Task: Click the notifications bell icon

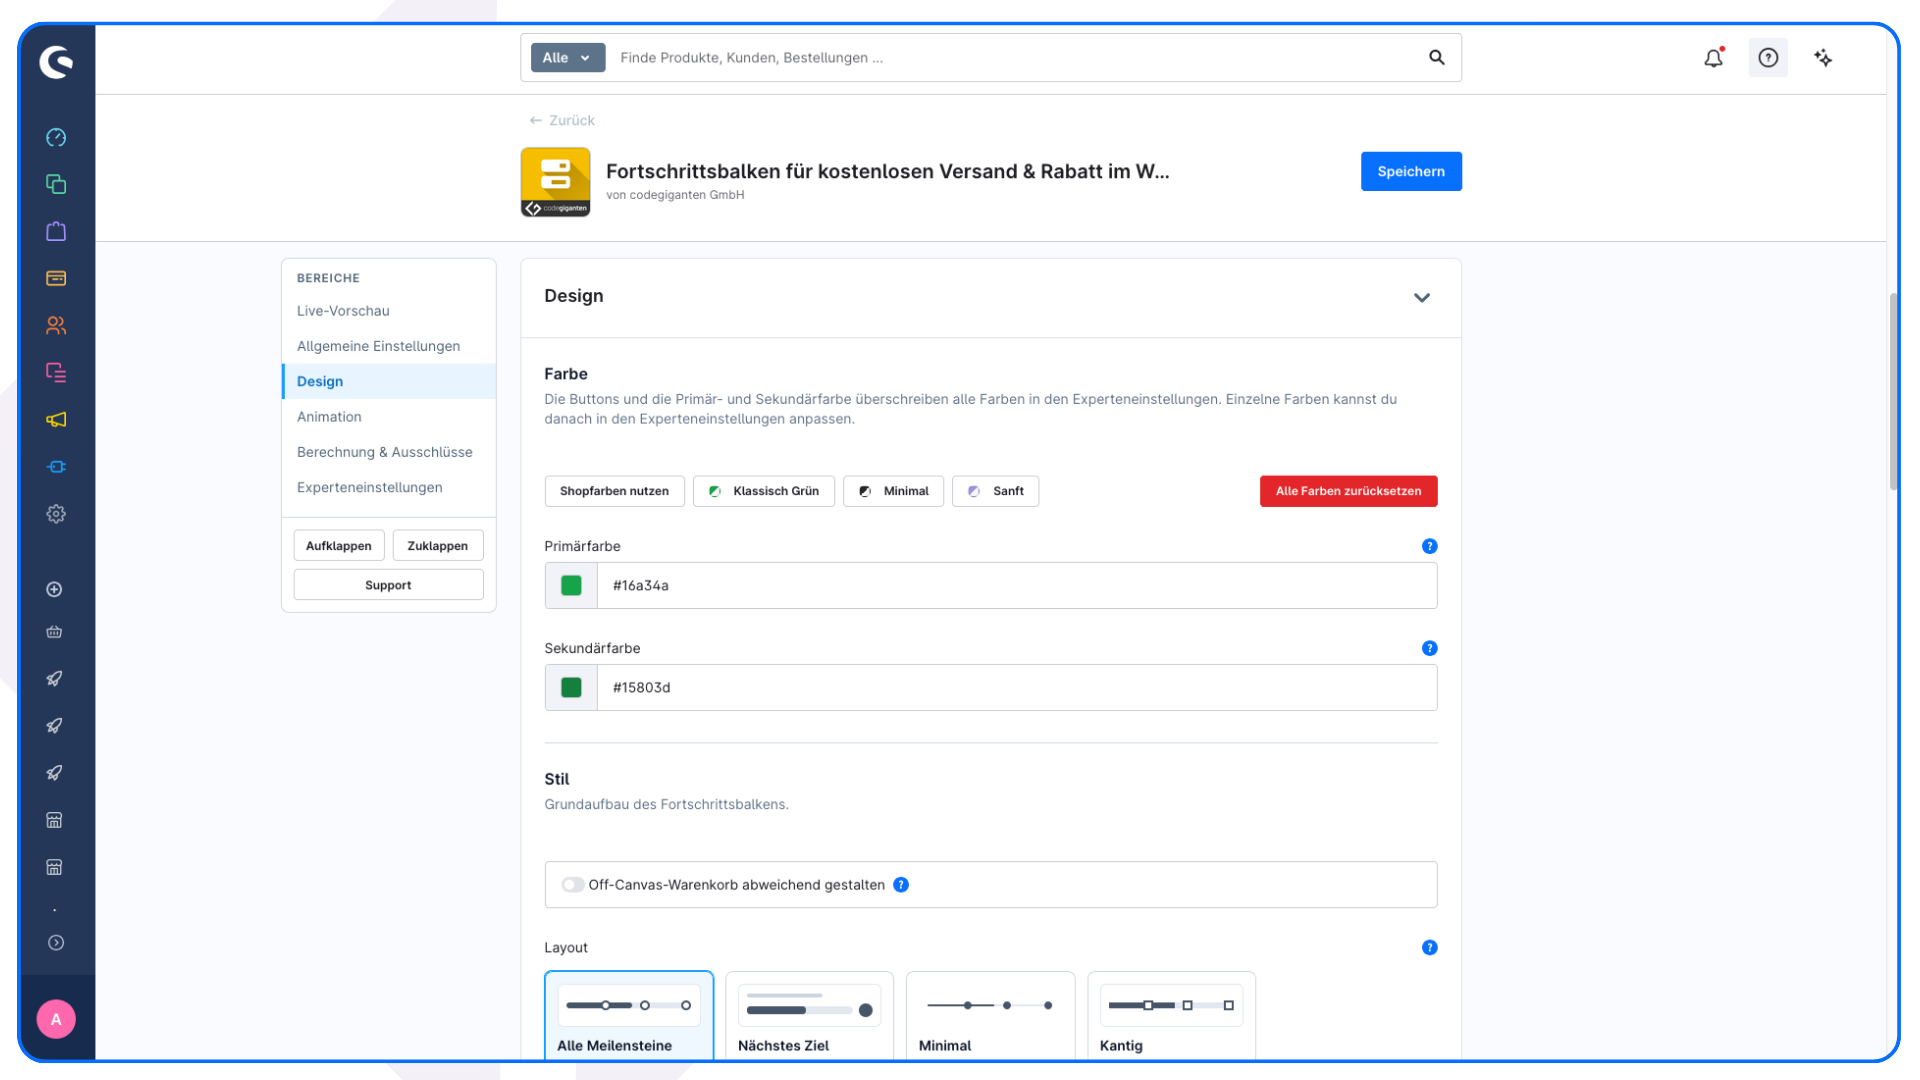Action: click(1714, 58)
